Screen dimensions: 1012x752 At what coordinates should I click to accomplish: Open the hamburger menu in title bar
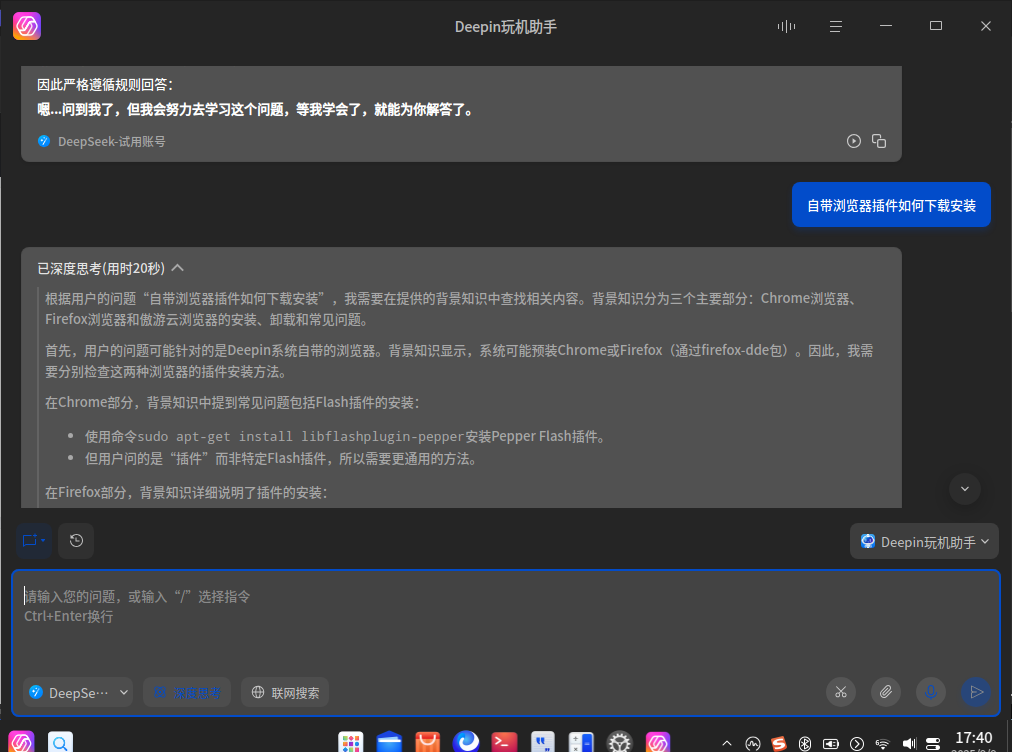[x=836, y=26]
